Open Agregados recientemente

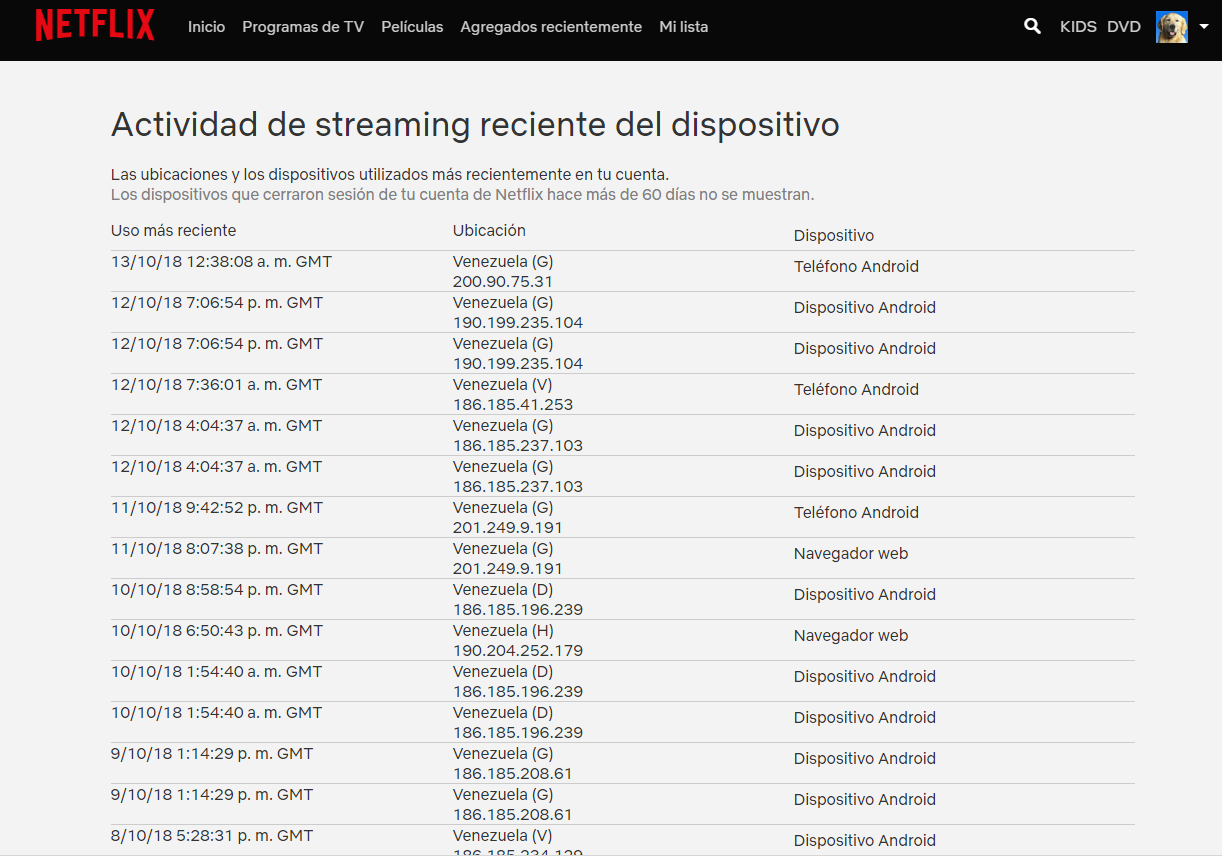(551, 27)
